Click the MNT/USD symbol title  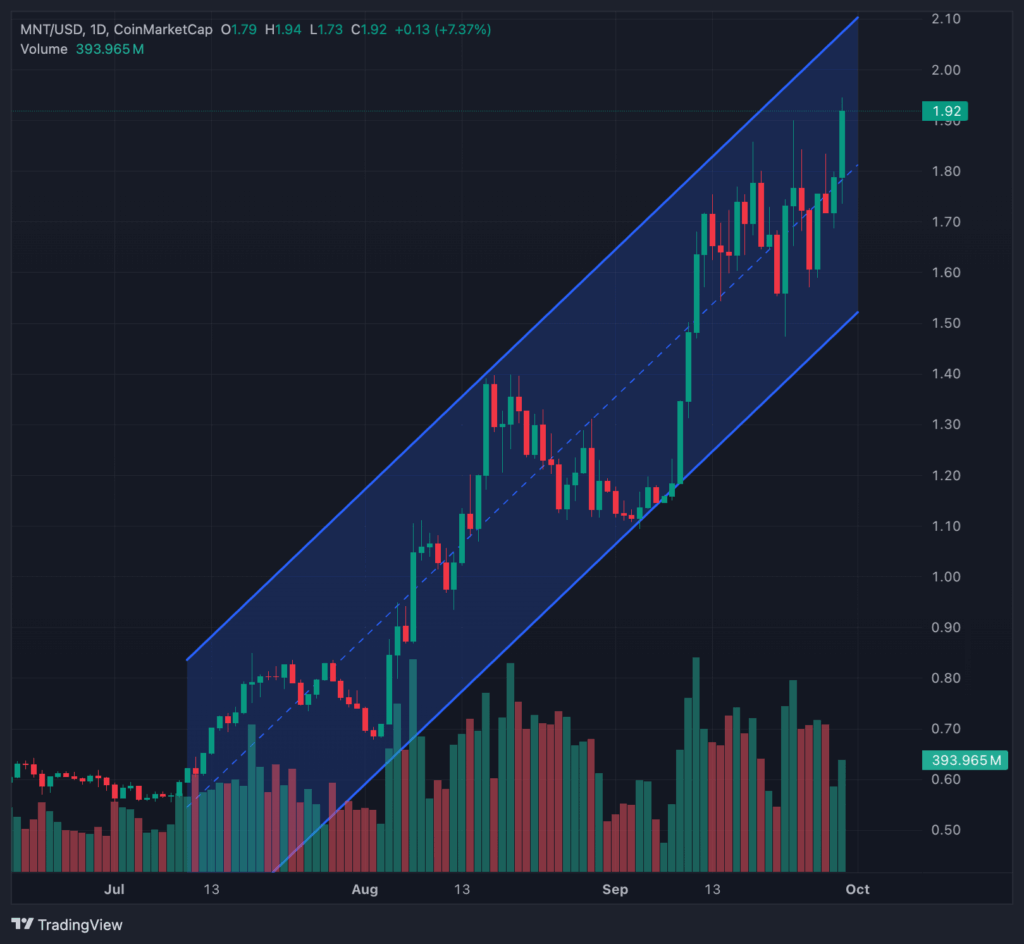coord(52,29)
